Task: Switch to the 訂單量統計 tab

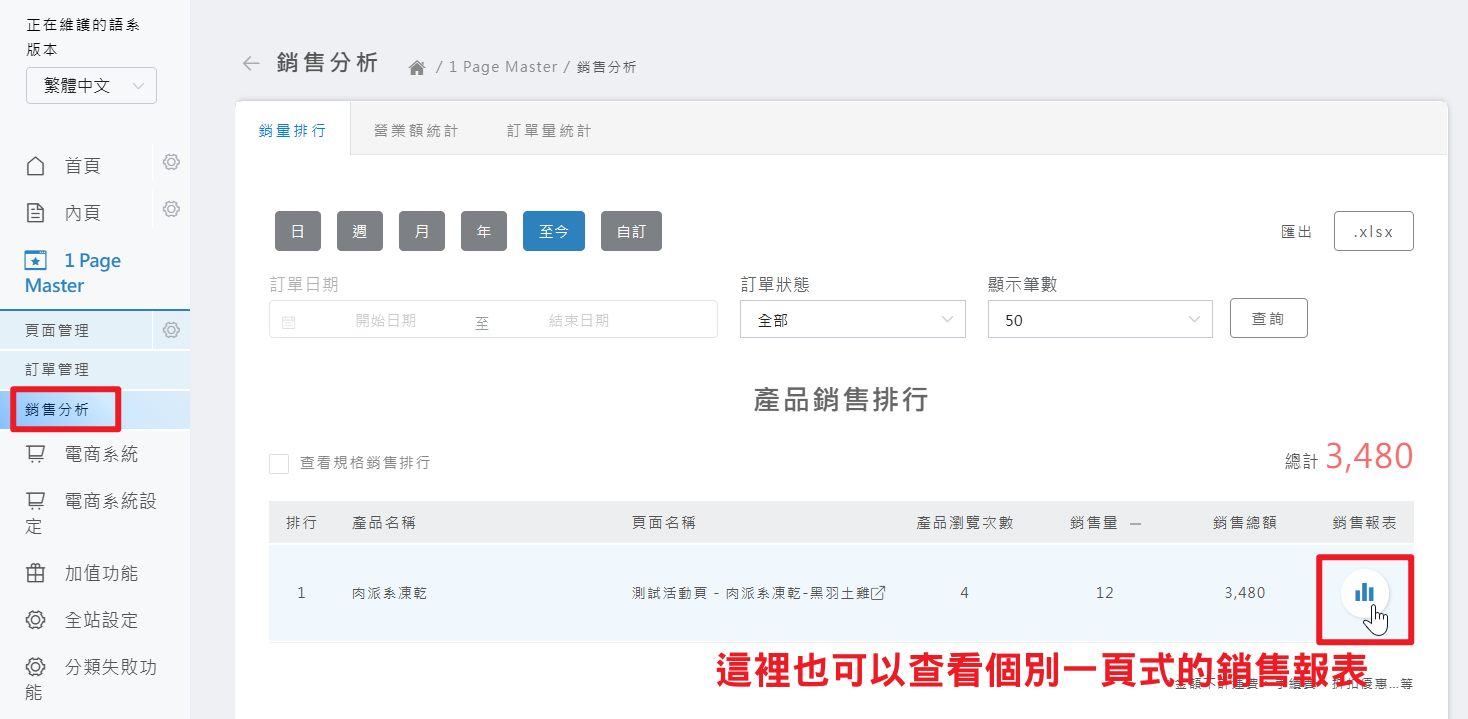Action: (547, 129)
